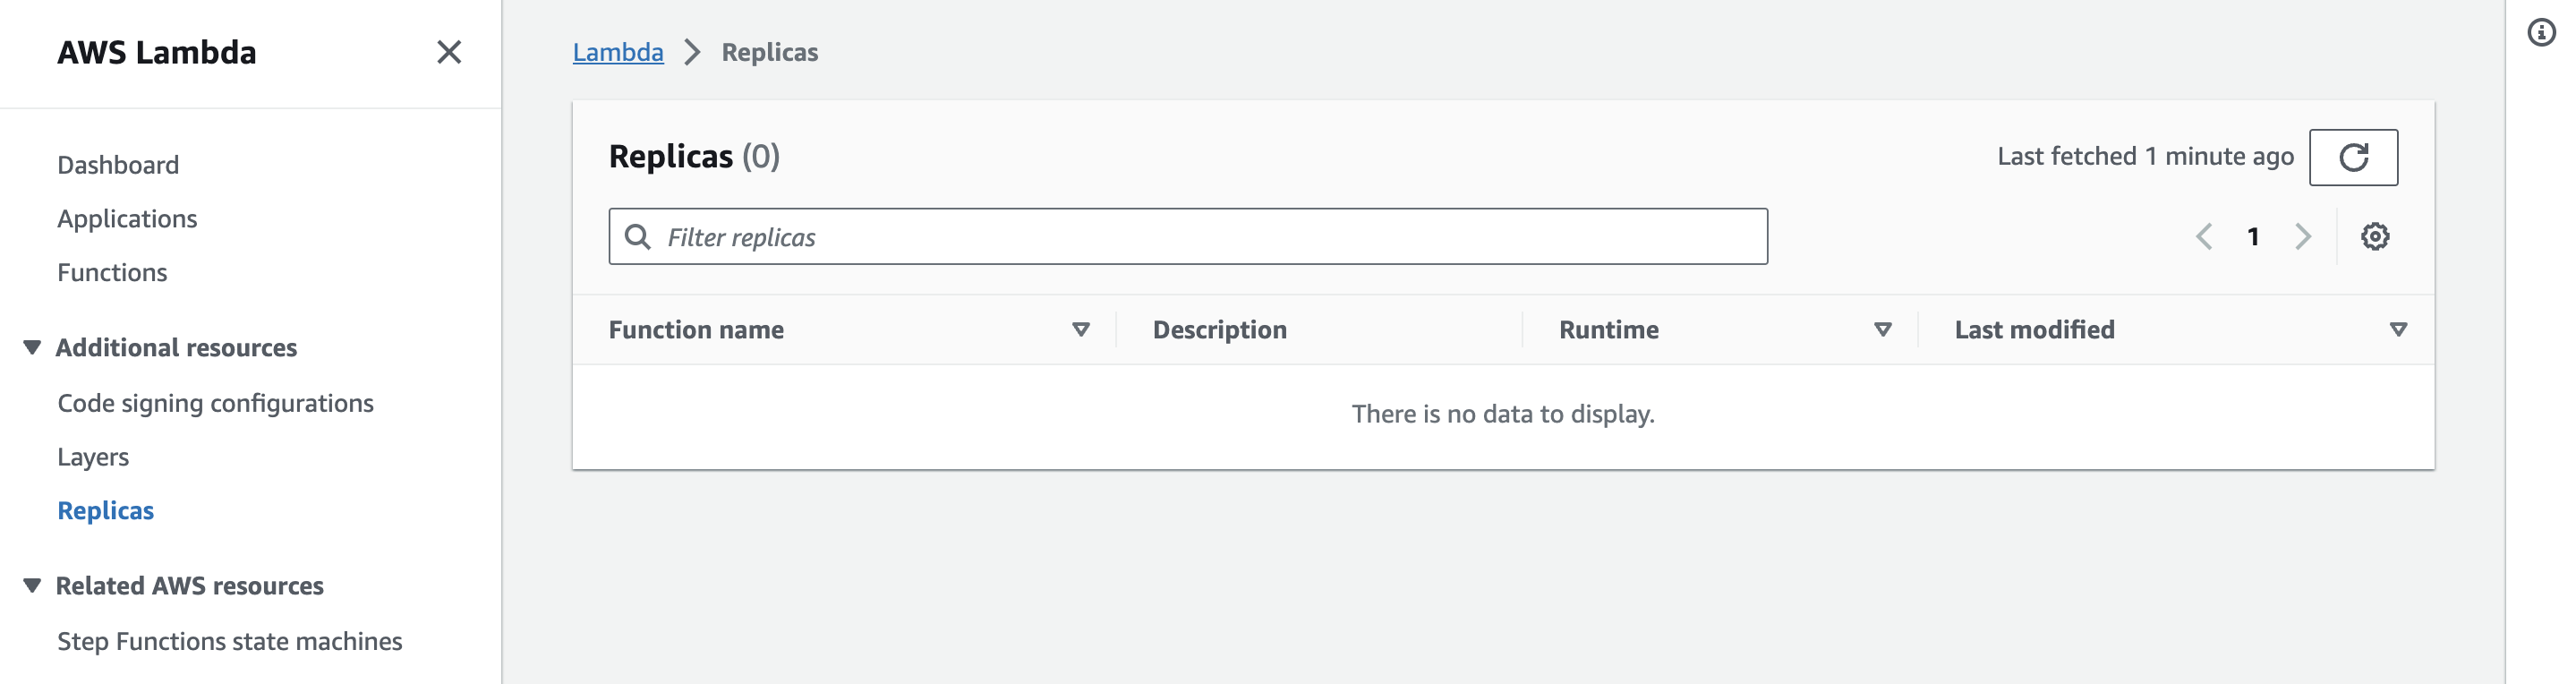Click the Description column header
This screenshot has height=684, width=2576.
pyautogui.click(x=1219, y=330)
